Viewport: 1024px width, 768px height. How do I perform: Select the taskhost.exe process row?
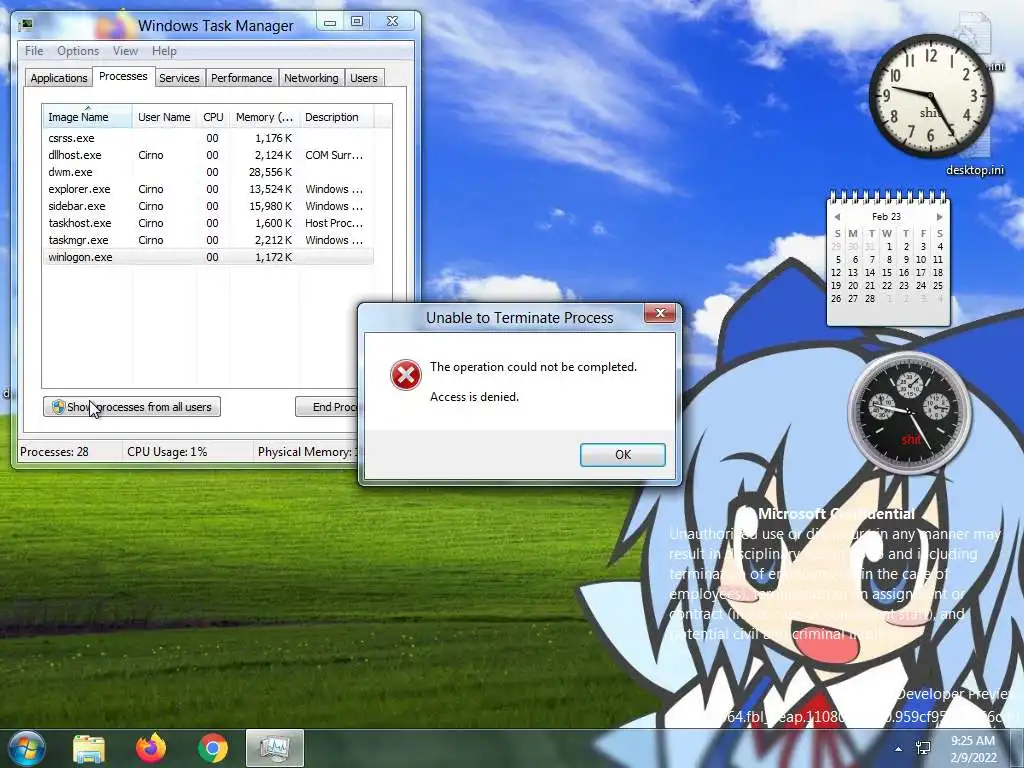[208, 223]
